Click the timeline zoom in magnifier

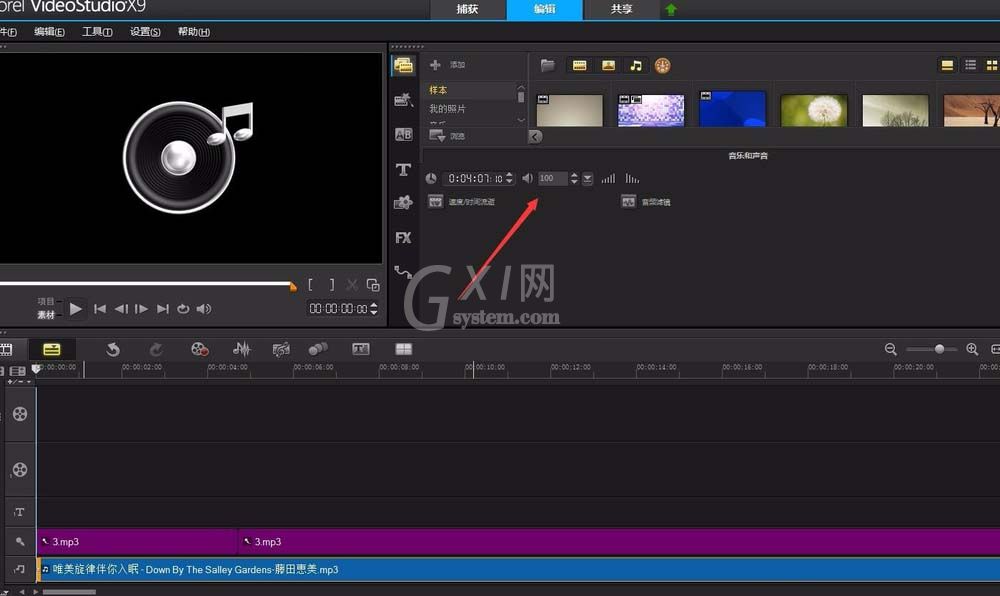(x=972, y=349)
